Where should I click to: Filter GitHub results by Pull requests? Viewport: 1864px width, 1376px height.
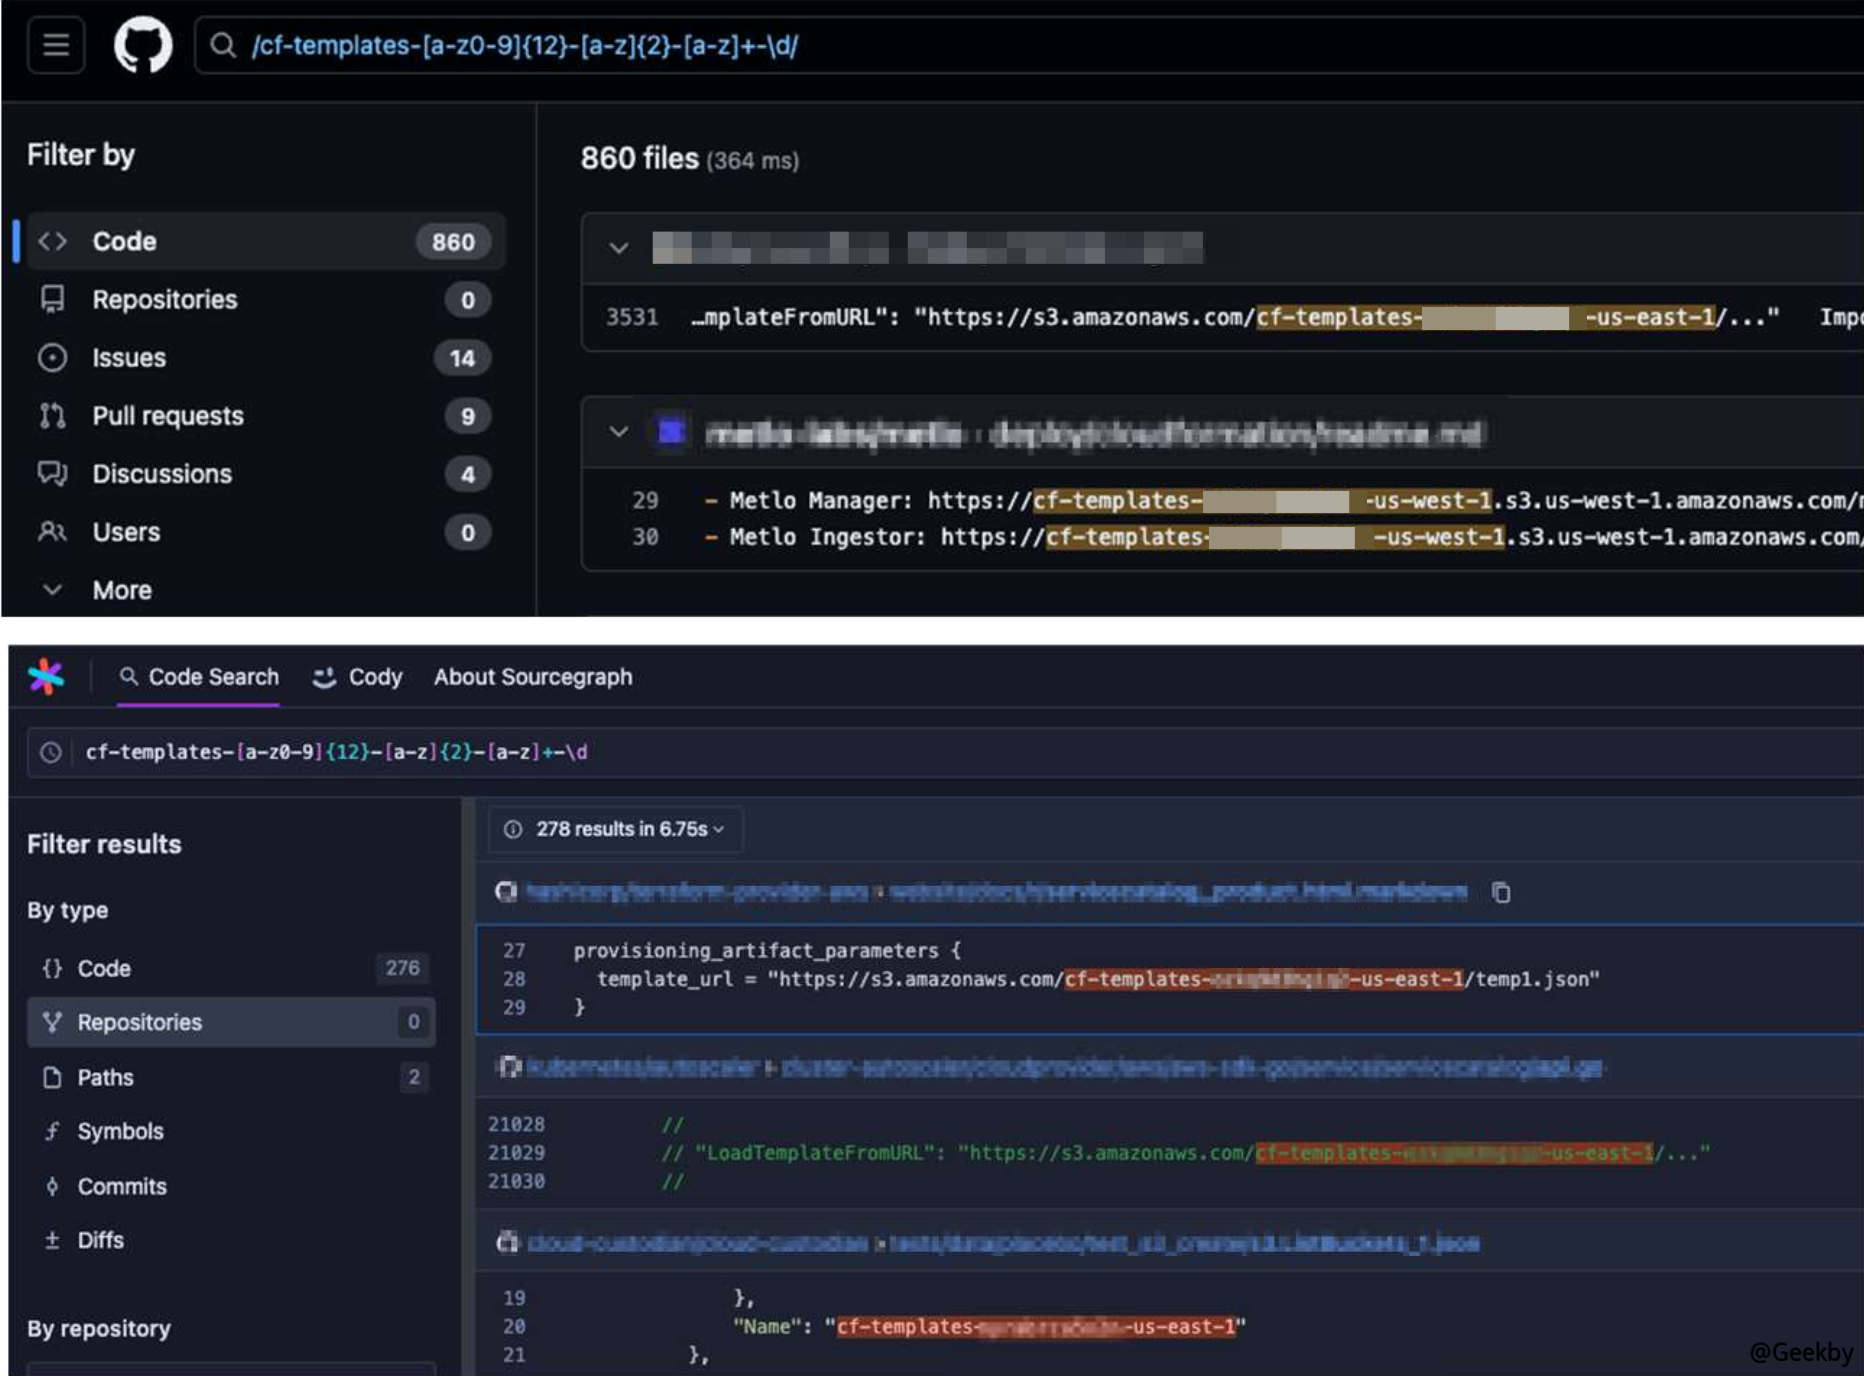(x=167, y=416)
